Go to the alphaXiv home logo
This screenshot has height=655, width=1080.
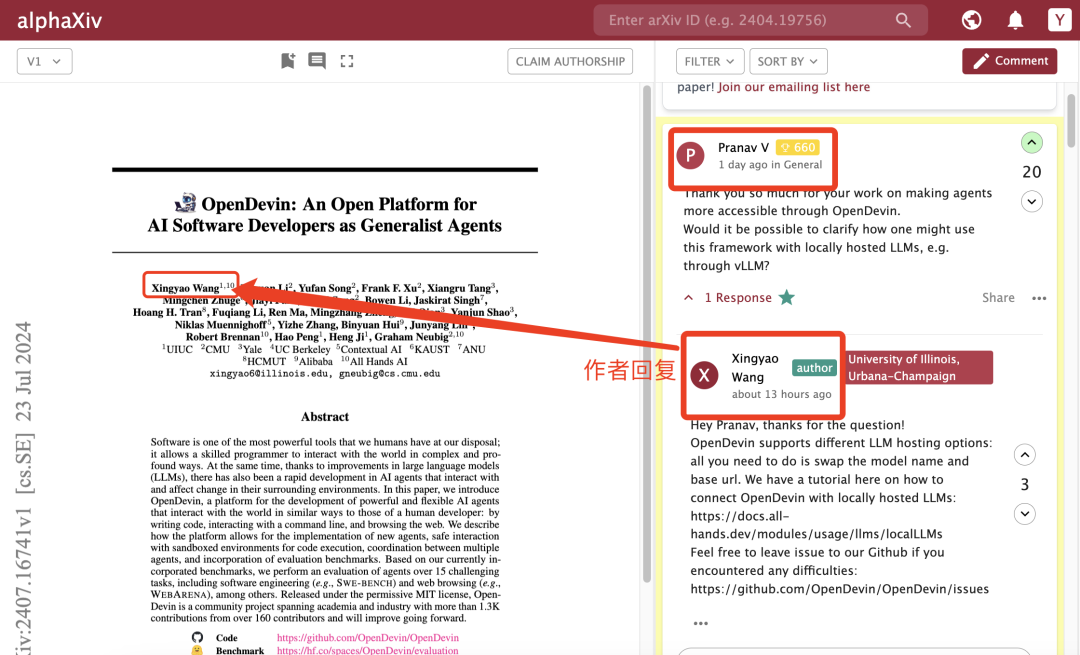point(59,21)
